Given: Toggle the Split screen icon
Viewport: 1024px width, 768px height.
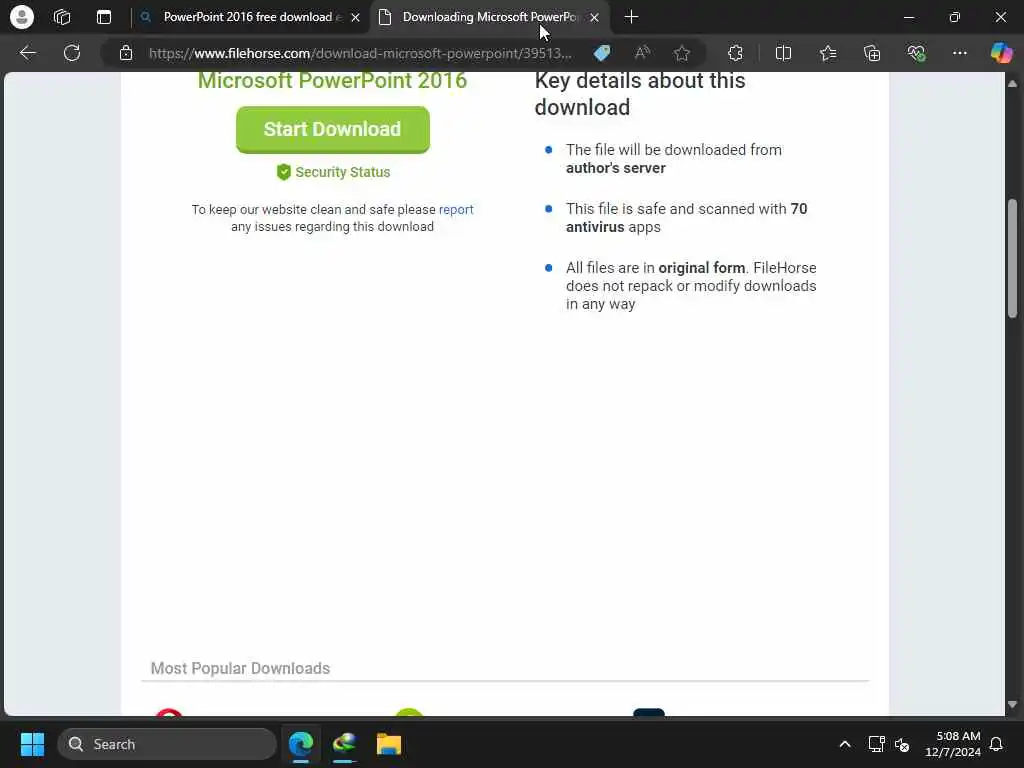Looking at the screenshot, I should click(x=783, y=53).
